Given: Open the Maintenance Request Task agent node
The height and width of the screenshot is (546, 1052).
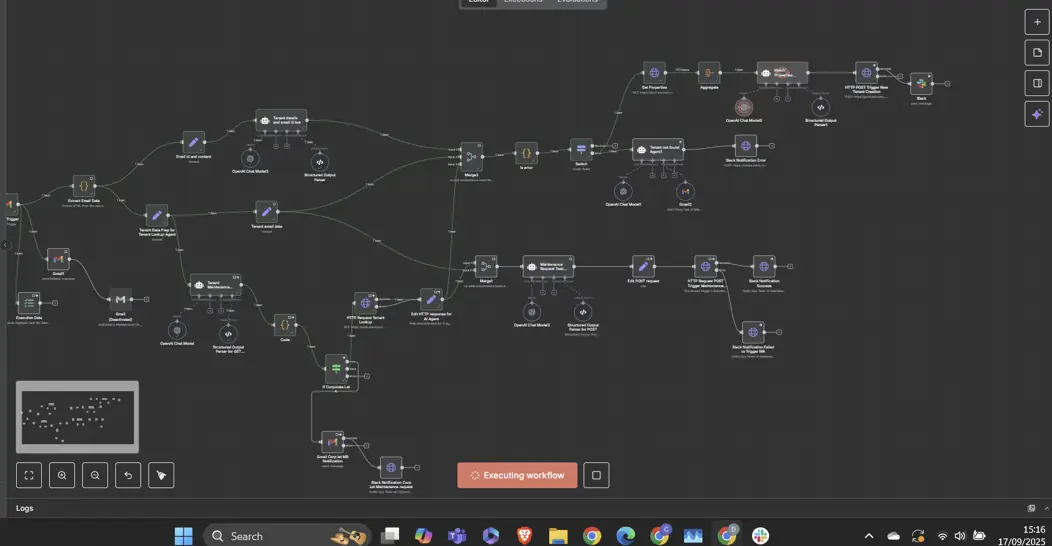Looking at the screenshot, I should tap(548, 266).
